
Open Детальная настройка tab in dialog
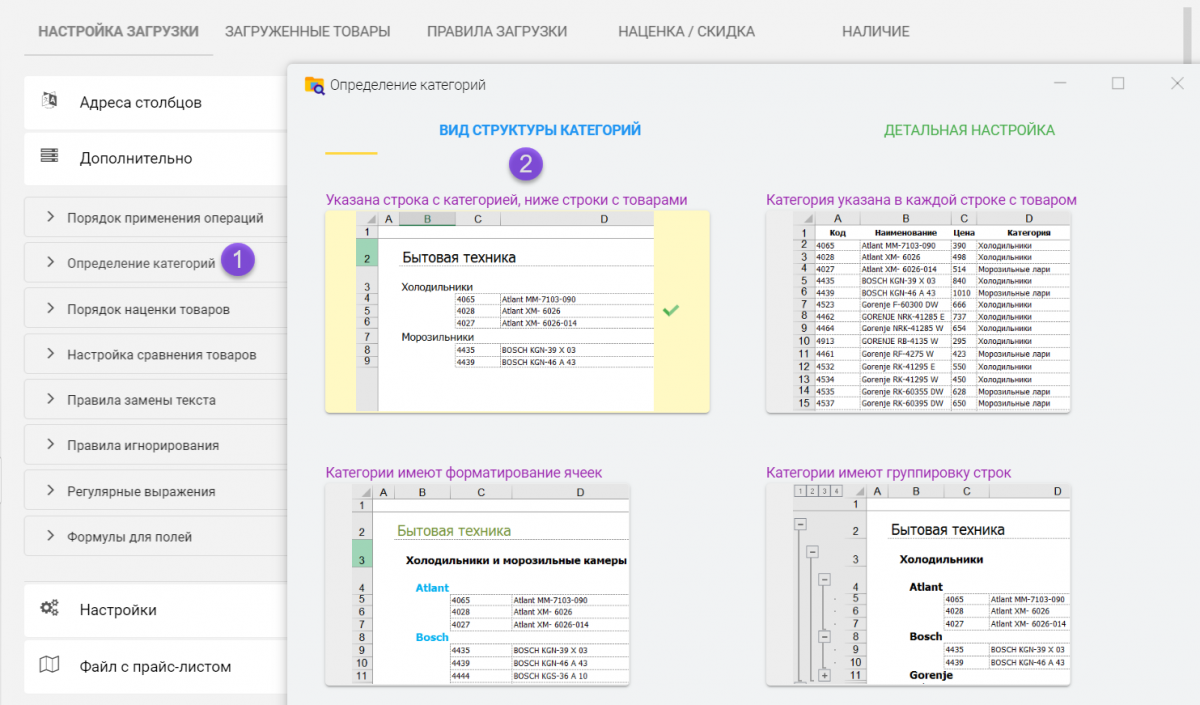point(968,130)
